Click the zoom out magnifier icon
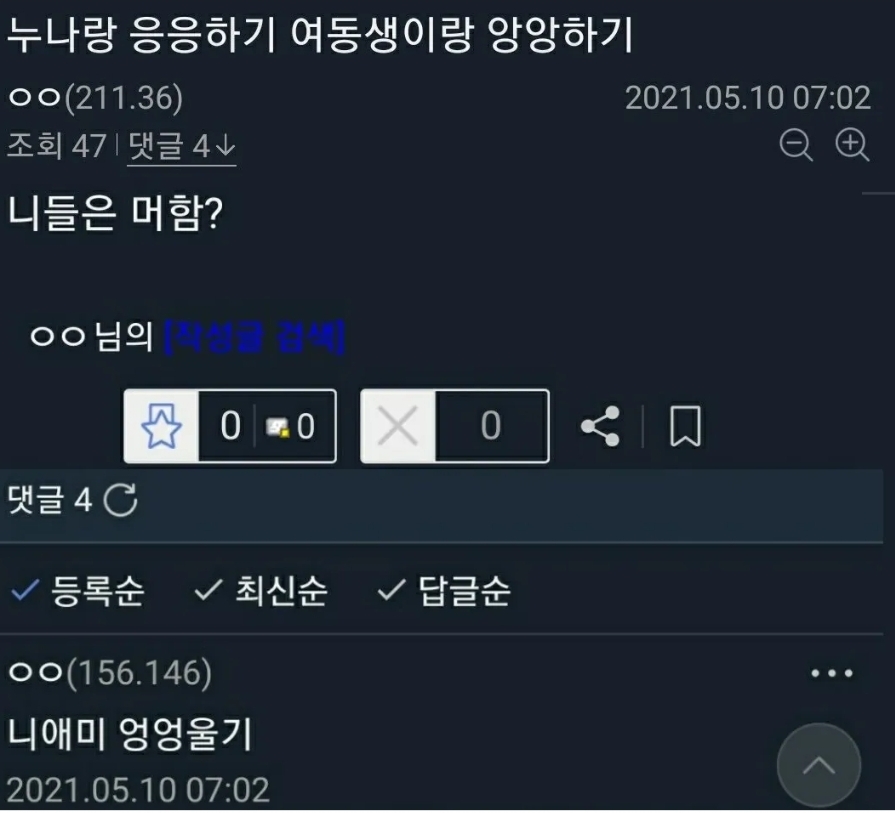Viewport: 895px width, 813px height. click(796, 144)
